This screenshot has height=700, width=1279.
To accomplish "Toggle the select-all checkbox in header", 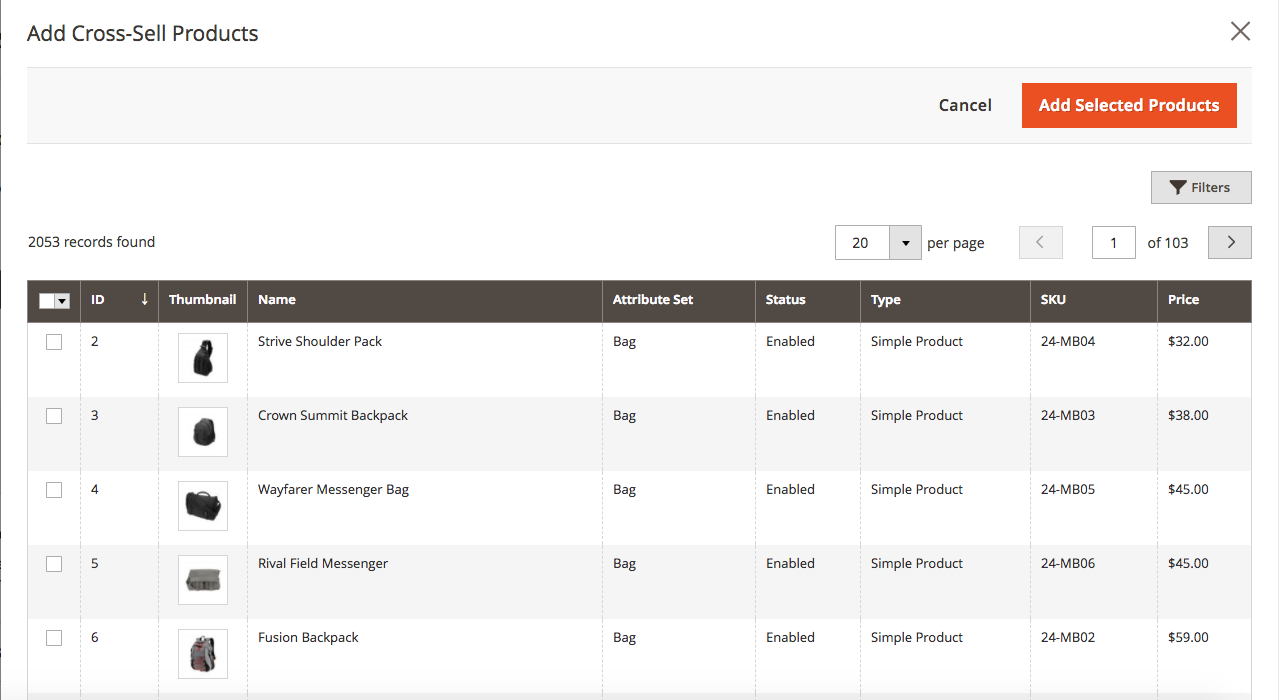I will [x=48, y=300].
